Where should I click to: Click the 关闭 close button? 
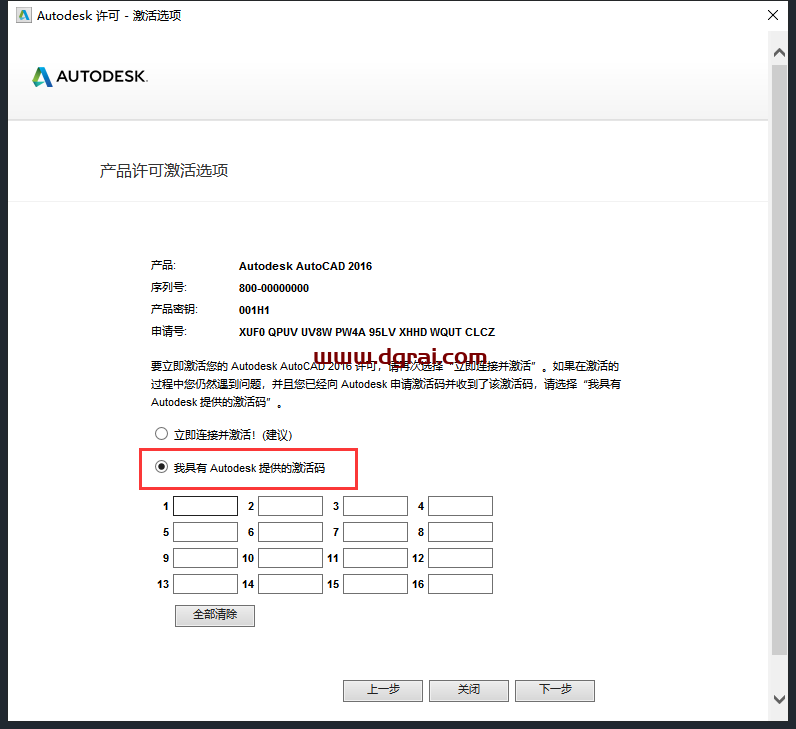[x=469, y=690]
